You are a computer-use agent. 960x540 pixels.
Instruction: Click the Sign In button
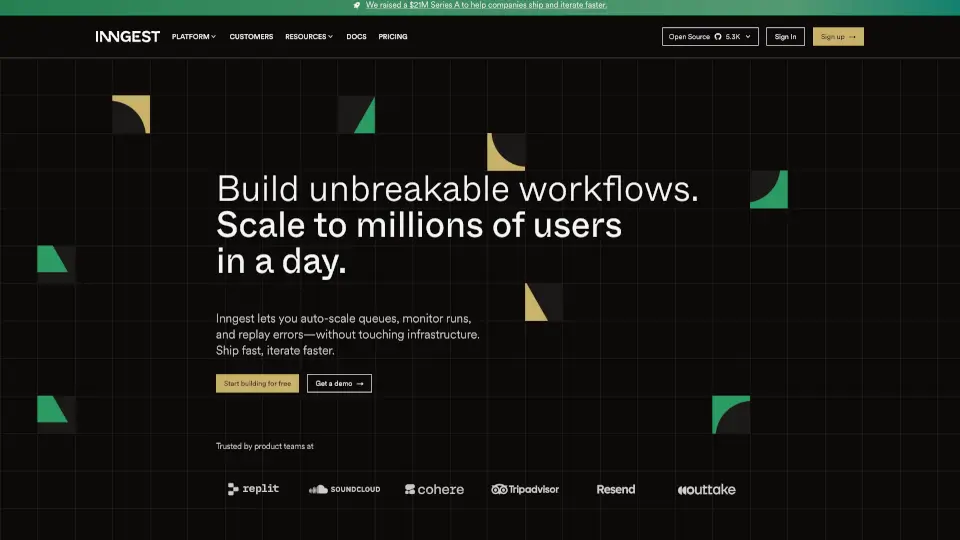785,37
